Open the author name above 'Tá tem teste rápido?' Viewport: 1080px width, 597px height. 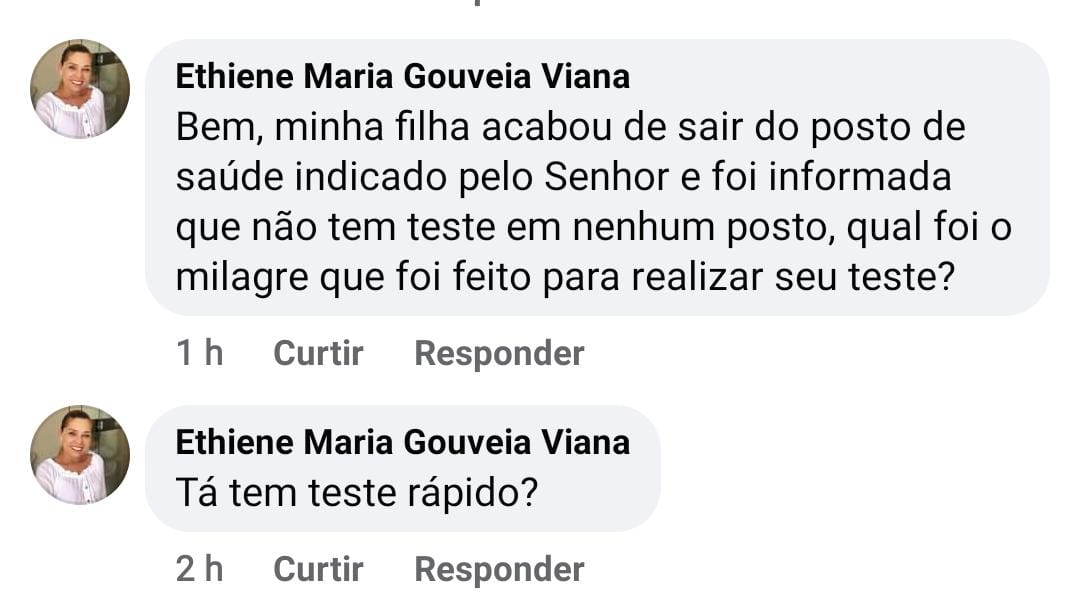click(x=402, y=441)
